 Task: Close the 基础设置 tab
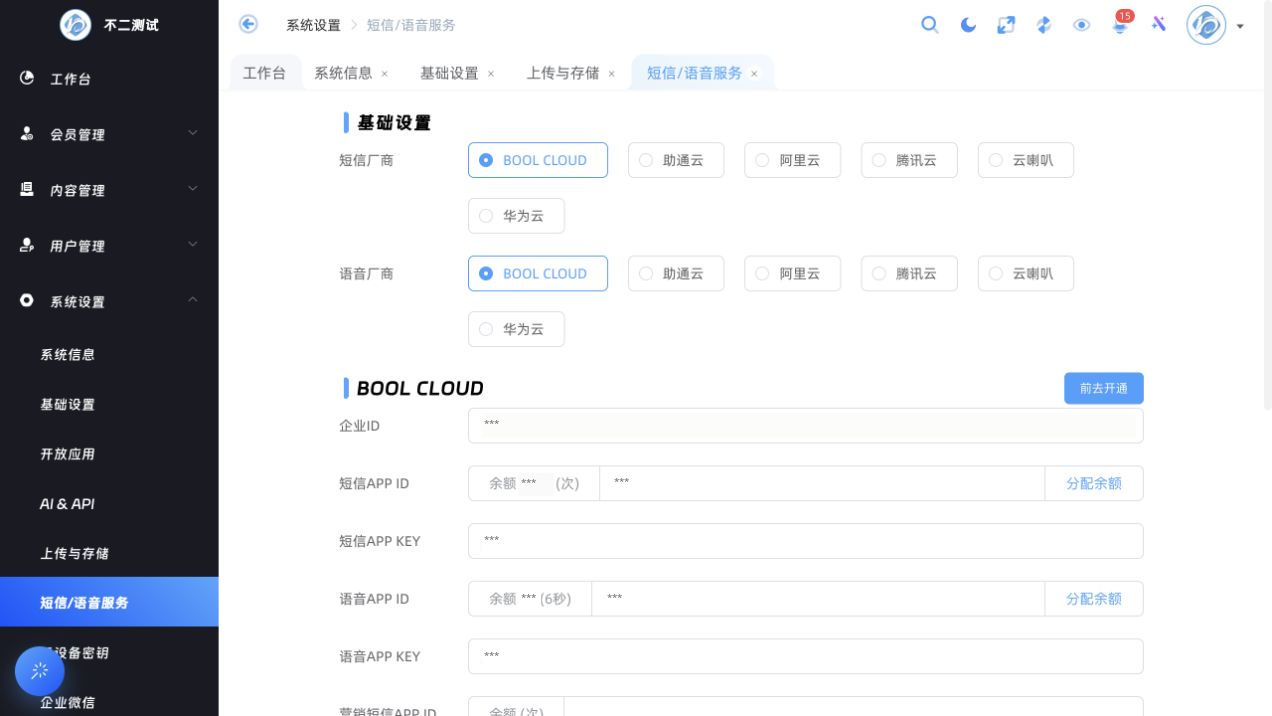pyautogui.click(x=491, y=74)
